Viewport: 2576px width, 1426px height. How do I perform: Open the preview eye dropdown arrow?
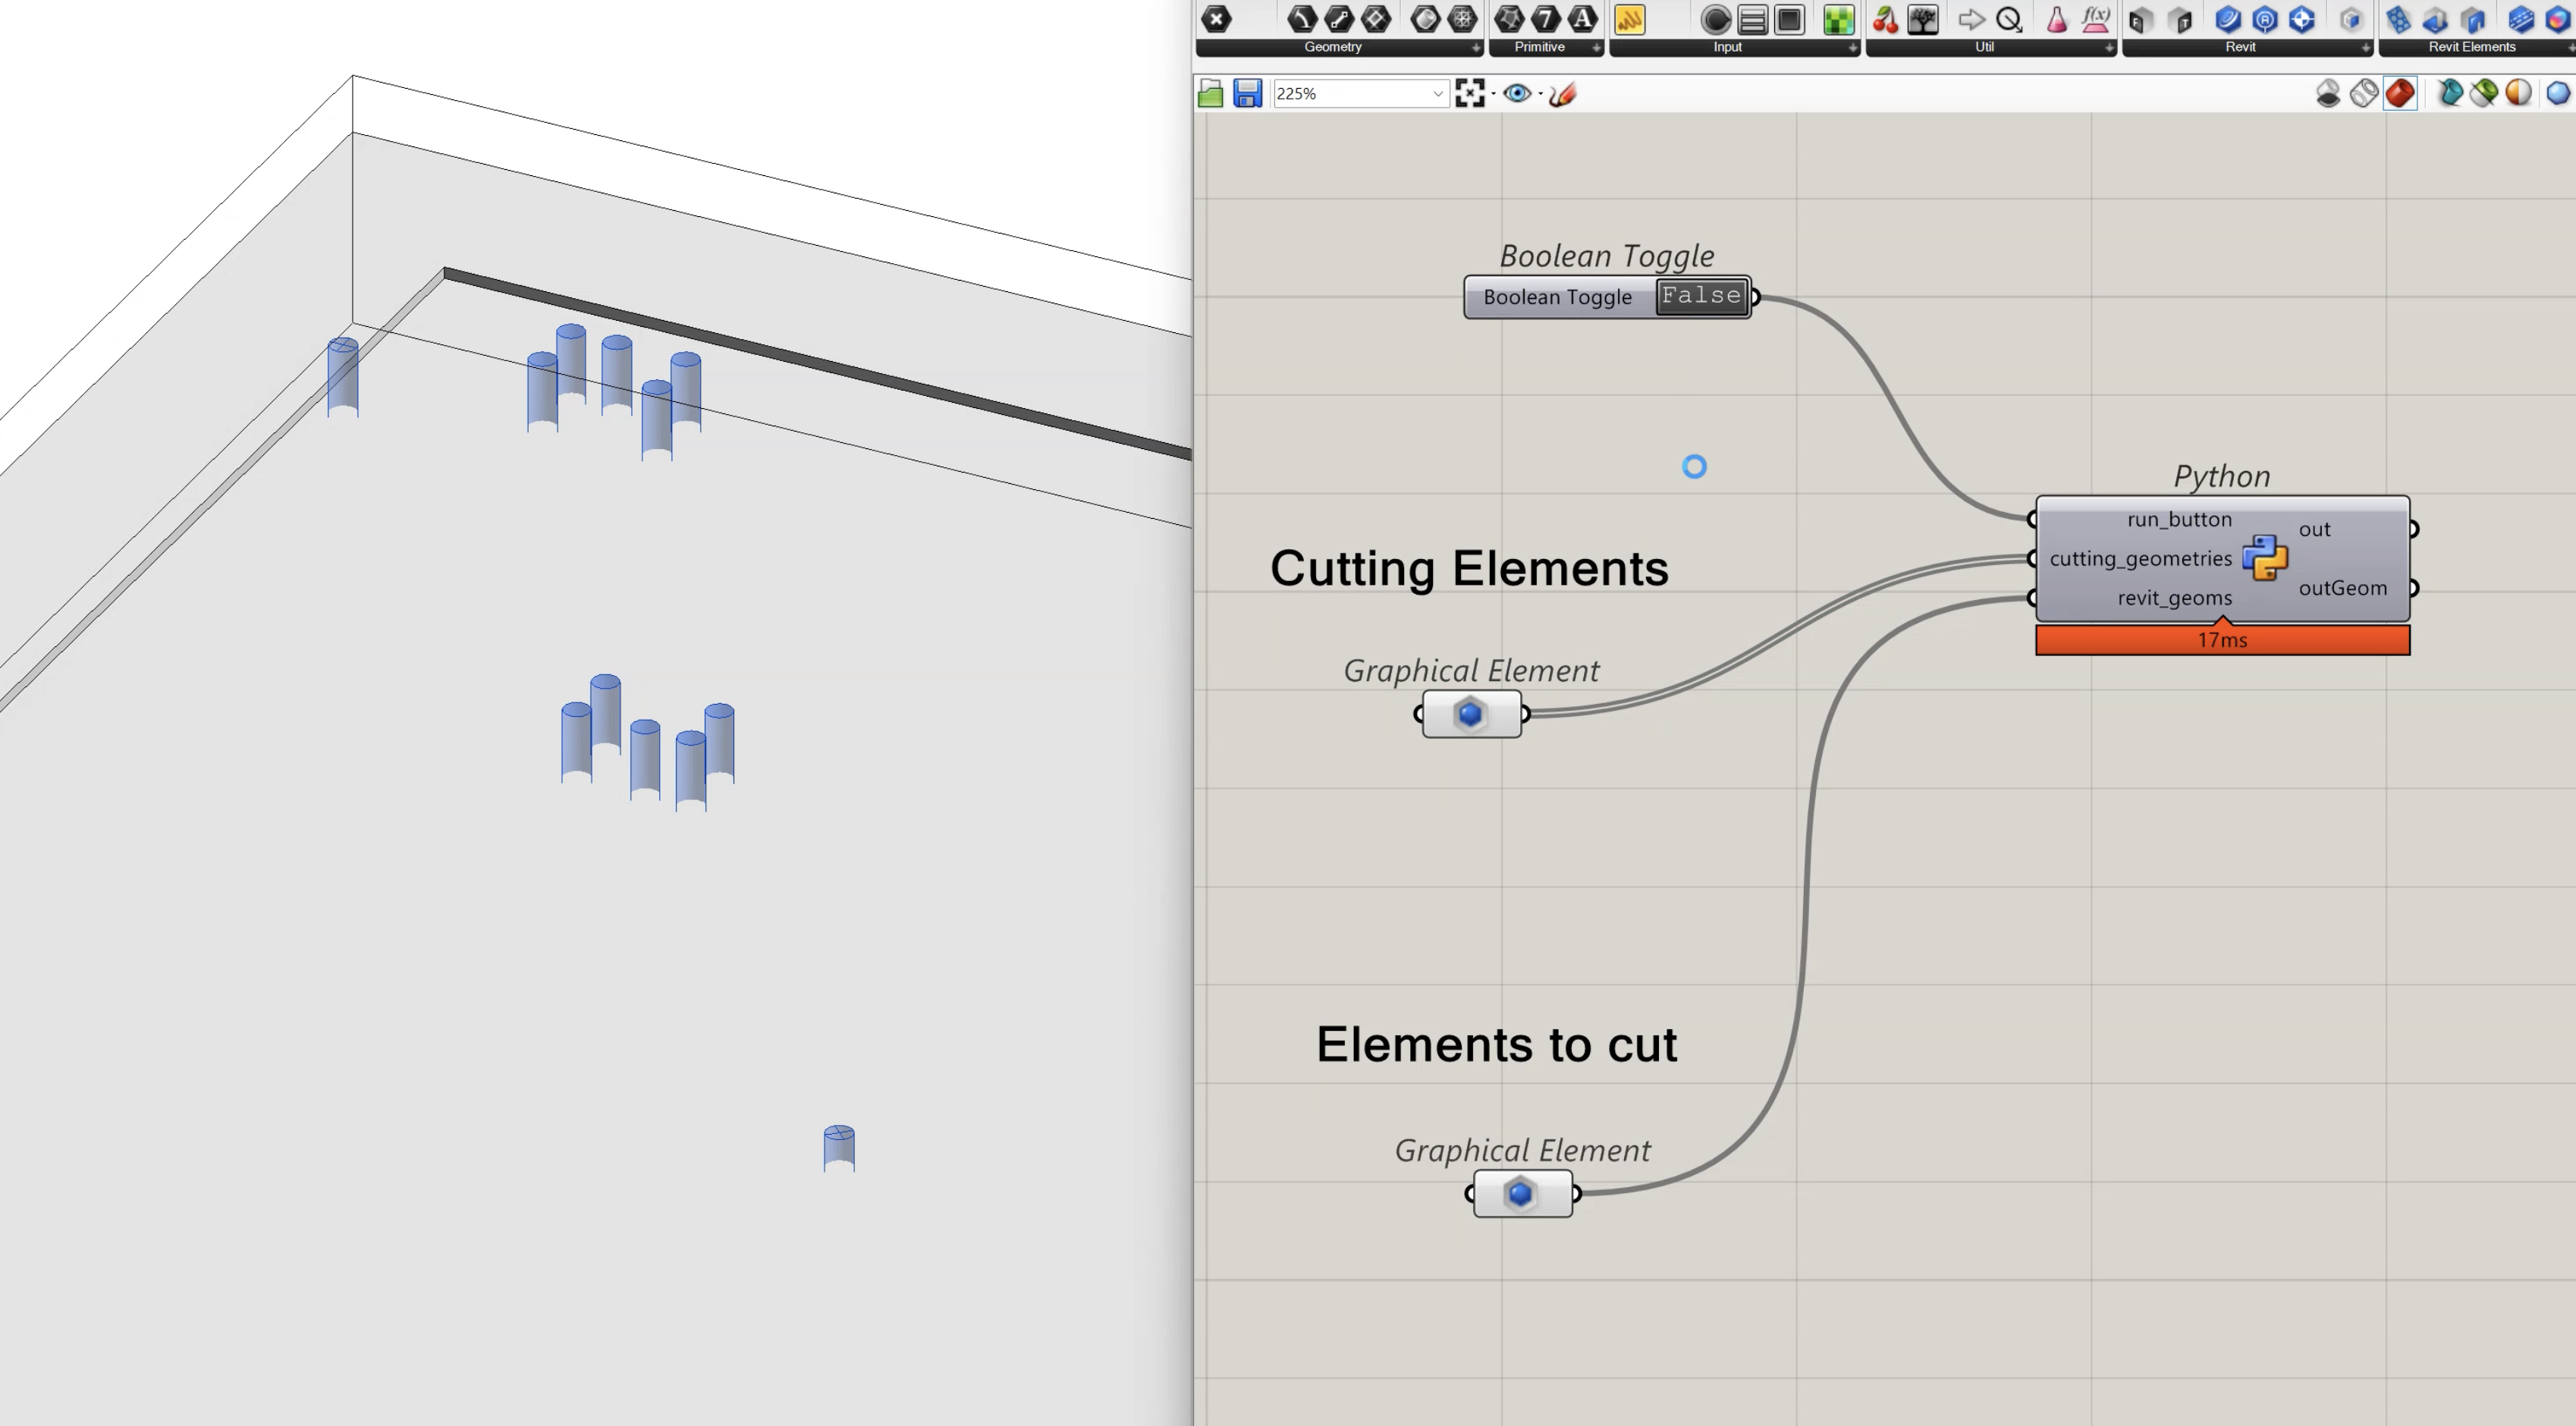click(x=1540, y=93)
